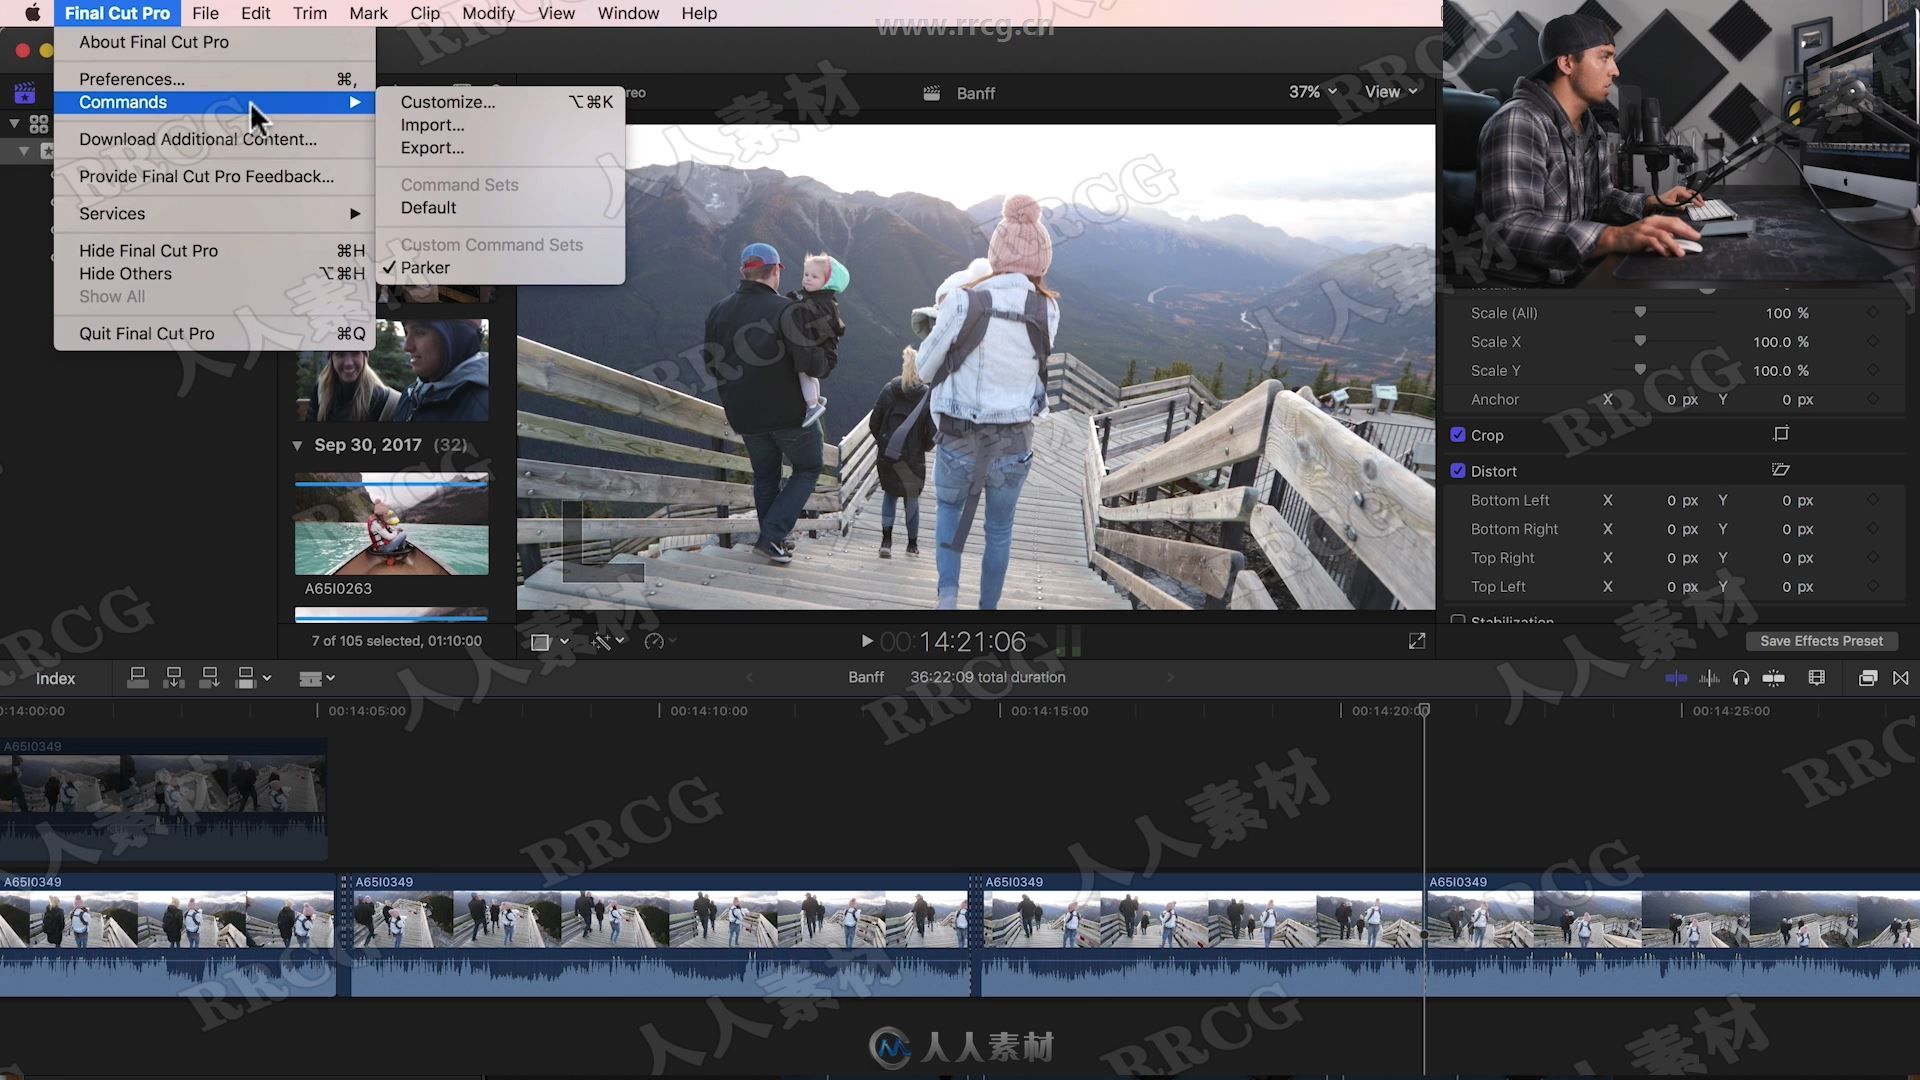Screen dimensions: 1920x1080
Task: Toggle video skimming blue icon
Action: [1675, 678]
